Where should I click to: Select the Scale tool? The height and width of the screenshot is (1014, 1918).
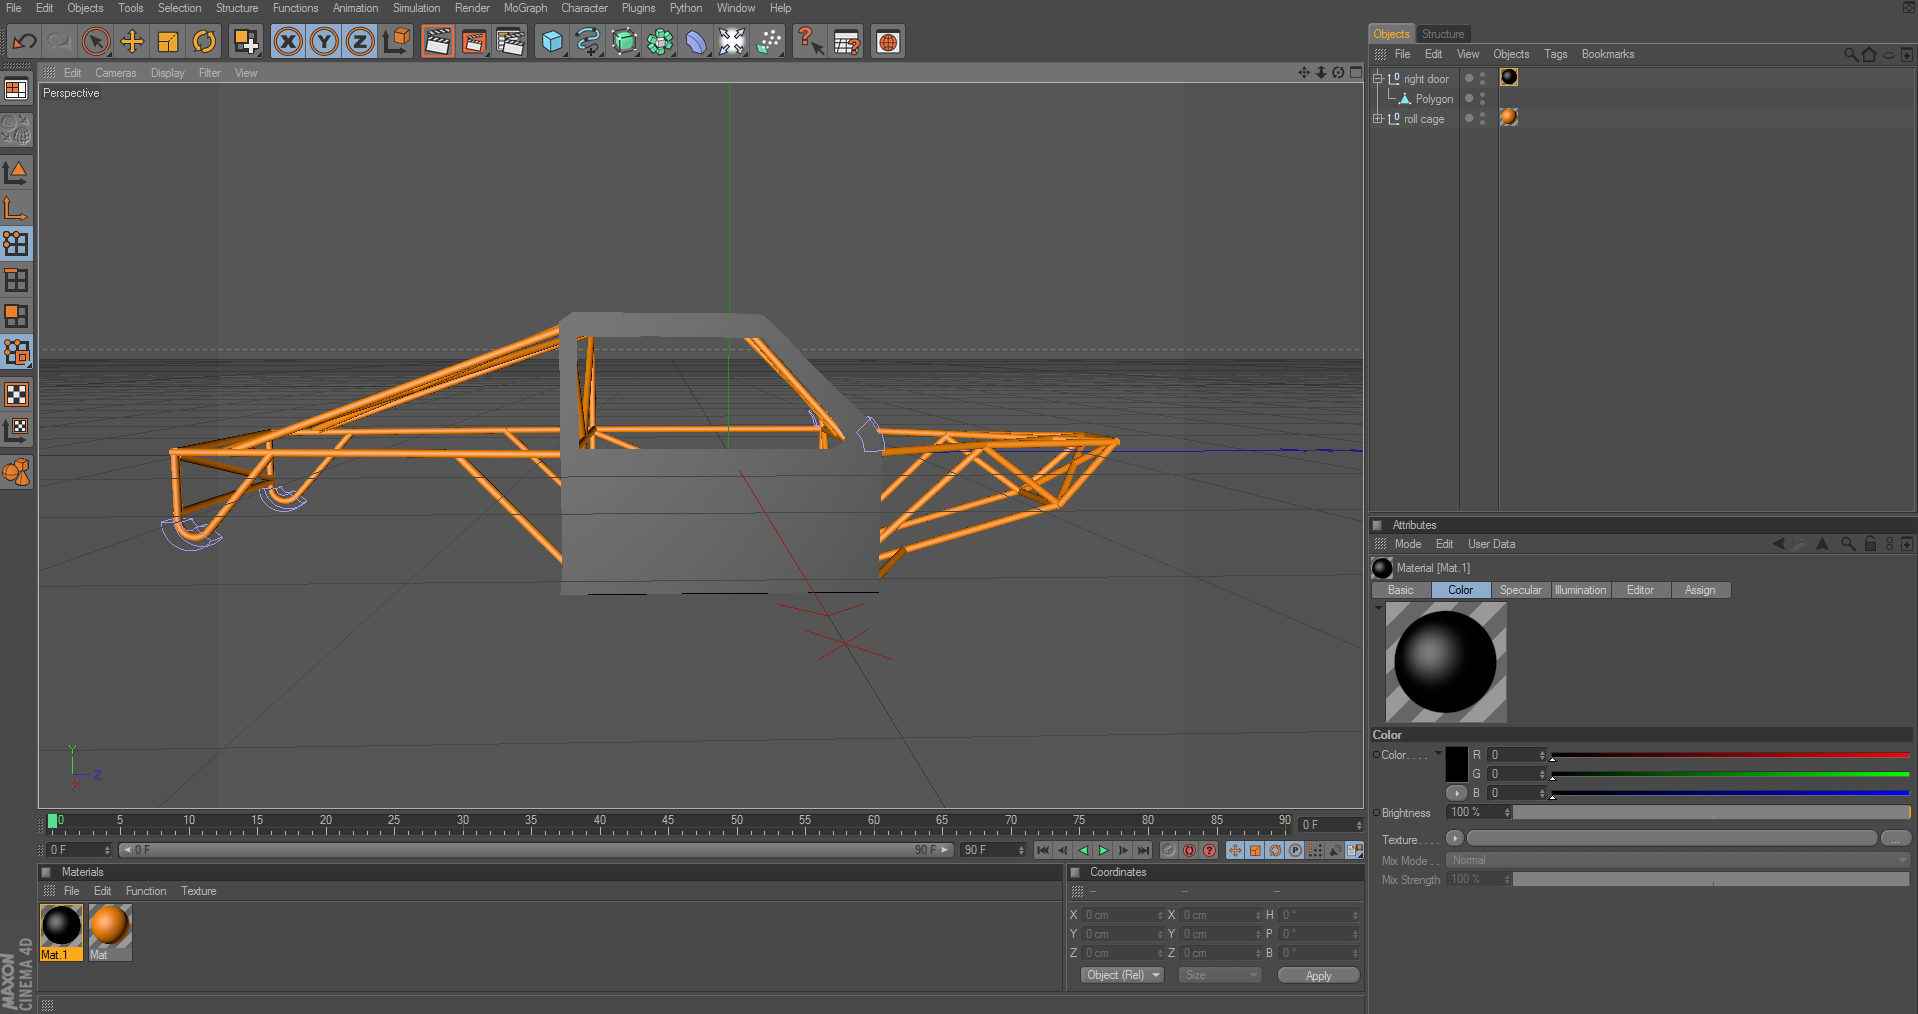[x=168, y=42]
